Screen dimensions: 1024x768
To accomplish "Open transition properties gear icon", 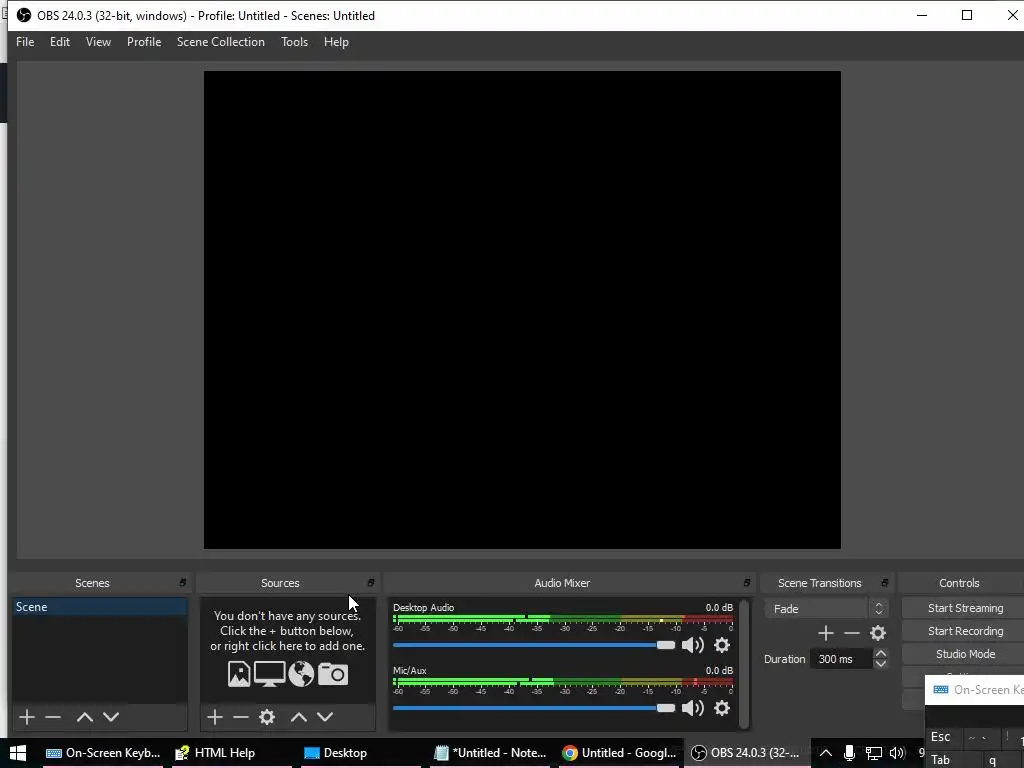I will coord(878,633).
